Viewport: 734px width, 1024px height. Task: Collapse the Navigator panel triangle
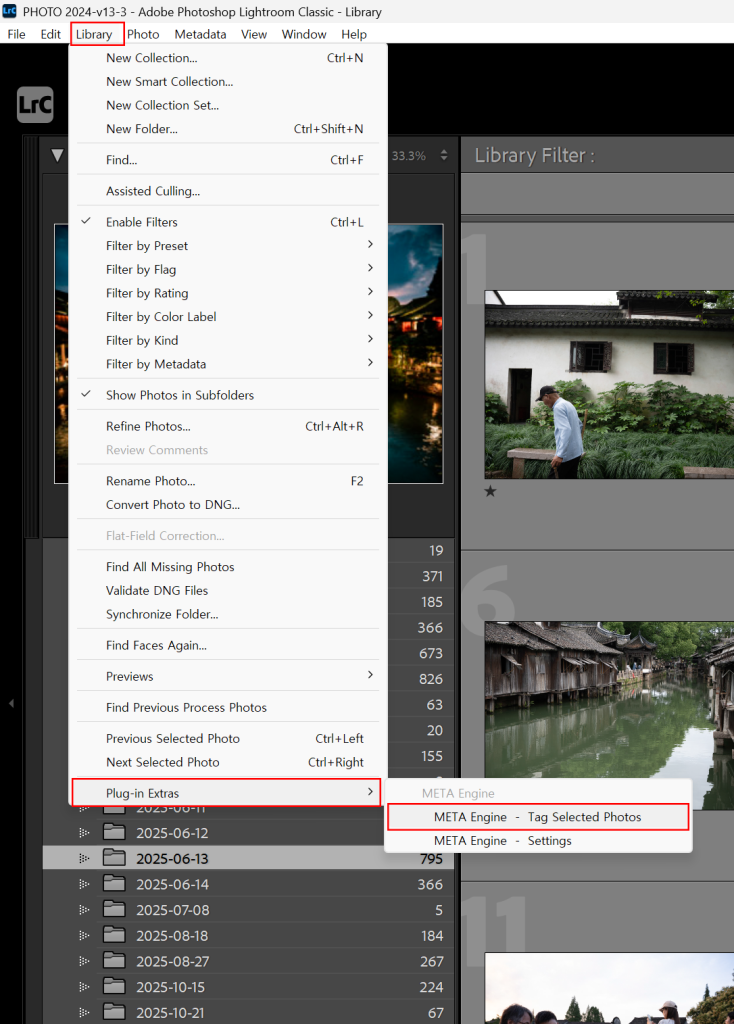click(57, 156)
